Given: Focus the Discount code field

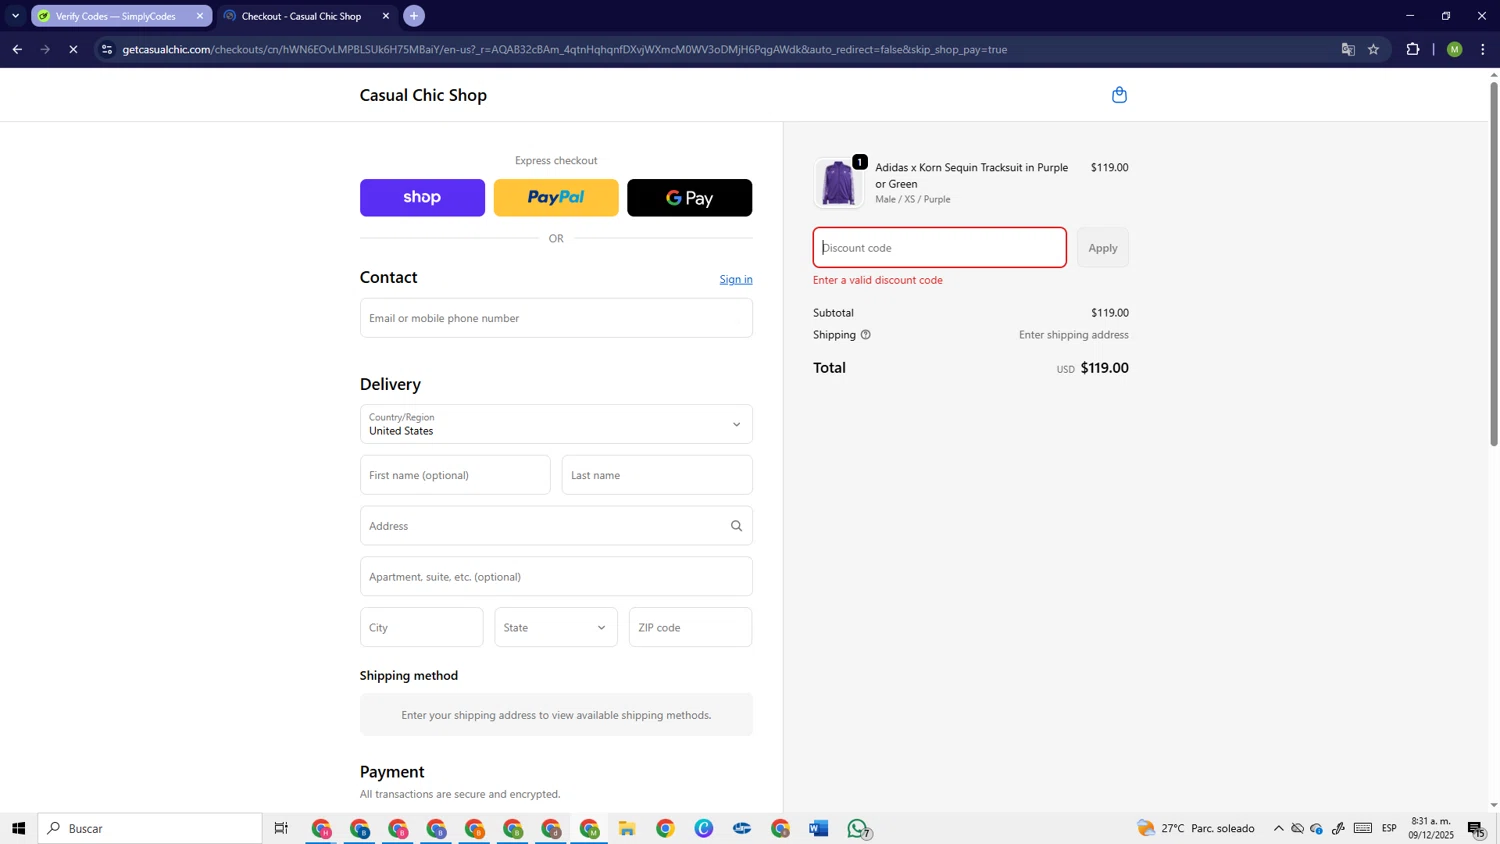Looking at the screenshot, I should [939, 248].
